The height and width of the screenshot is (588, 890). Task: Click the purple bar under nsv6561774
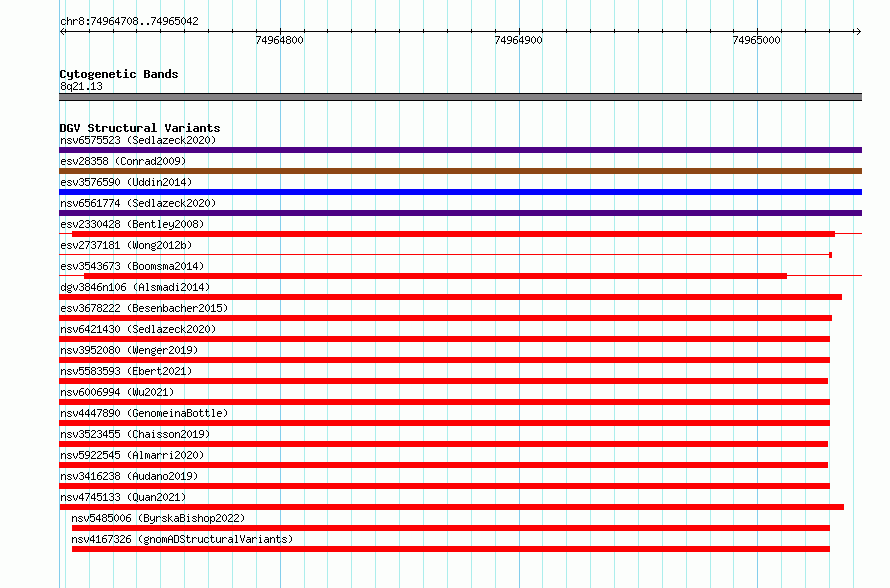coord(460,213)
